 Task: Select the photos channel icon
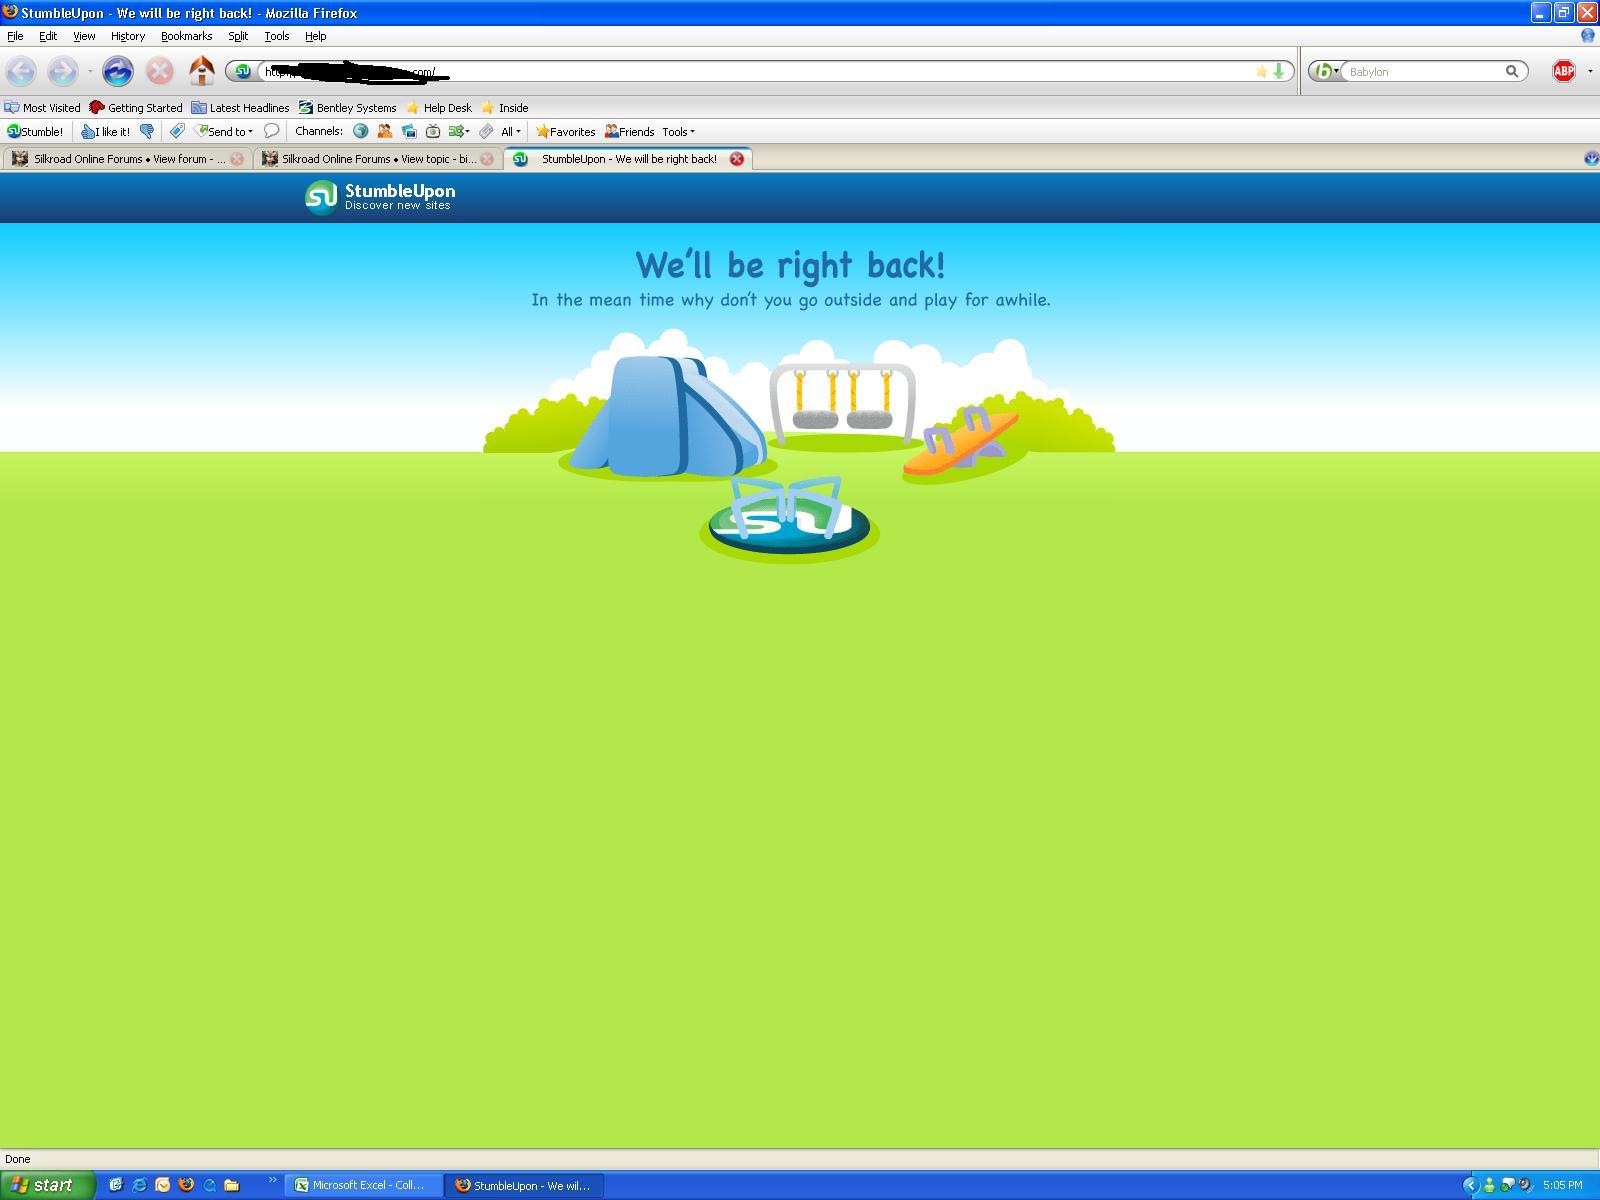pos(408,131)
